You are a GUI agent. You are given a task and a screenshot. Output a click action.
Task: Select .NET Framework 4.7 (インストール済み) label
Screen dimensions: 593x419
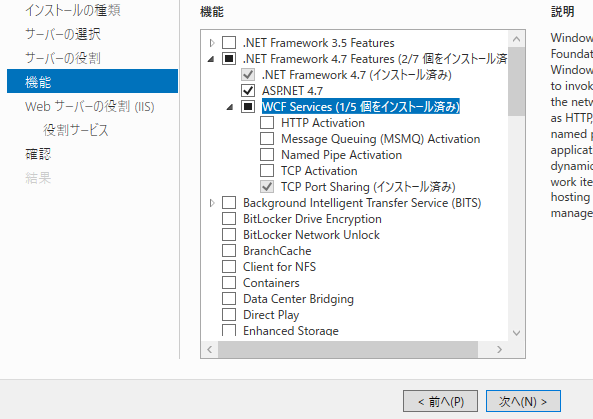(357, 75)
